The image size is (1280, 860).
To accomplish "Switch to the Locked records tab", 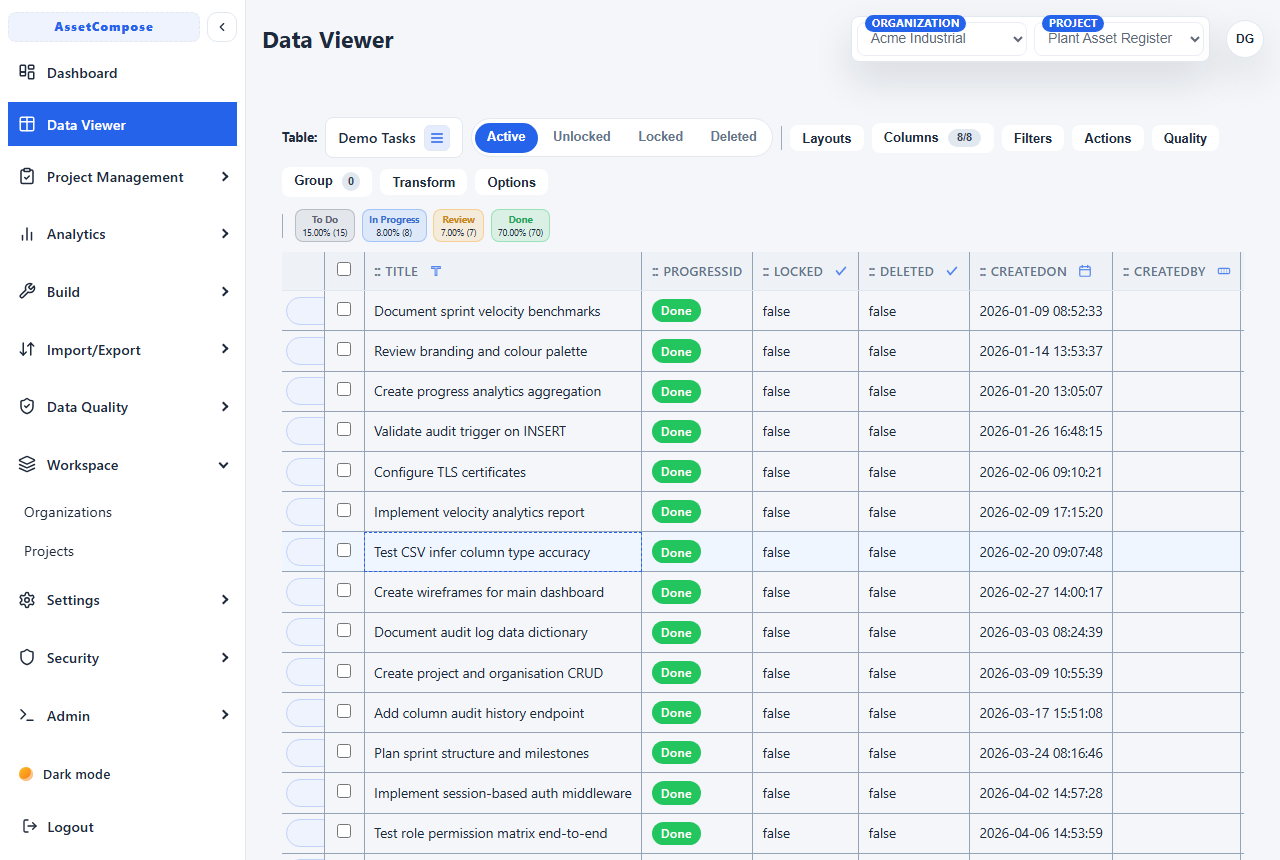I will click(x=661, y=137).
